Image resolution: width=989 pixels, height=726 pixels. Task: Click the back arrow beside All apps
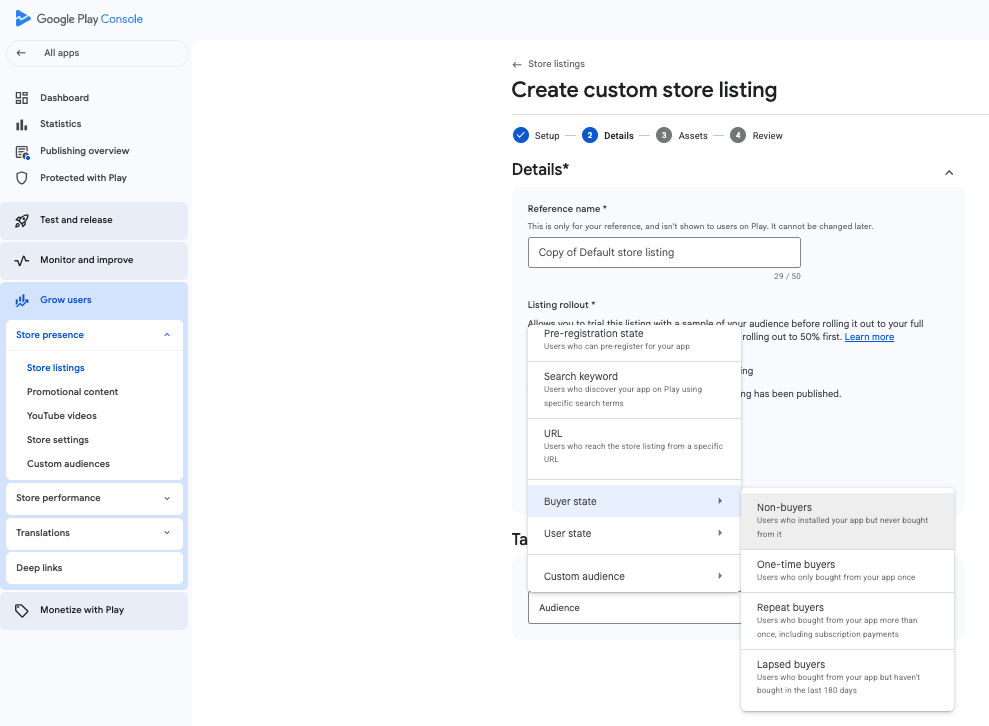point(21,53)
